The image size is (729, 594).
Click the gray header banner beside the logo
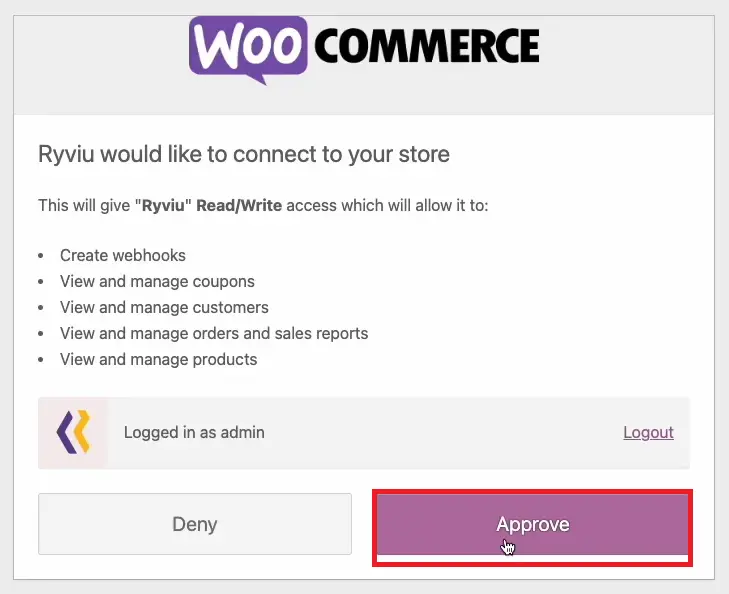pos(100,60)
